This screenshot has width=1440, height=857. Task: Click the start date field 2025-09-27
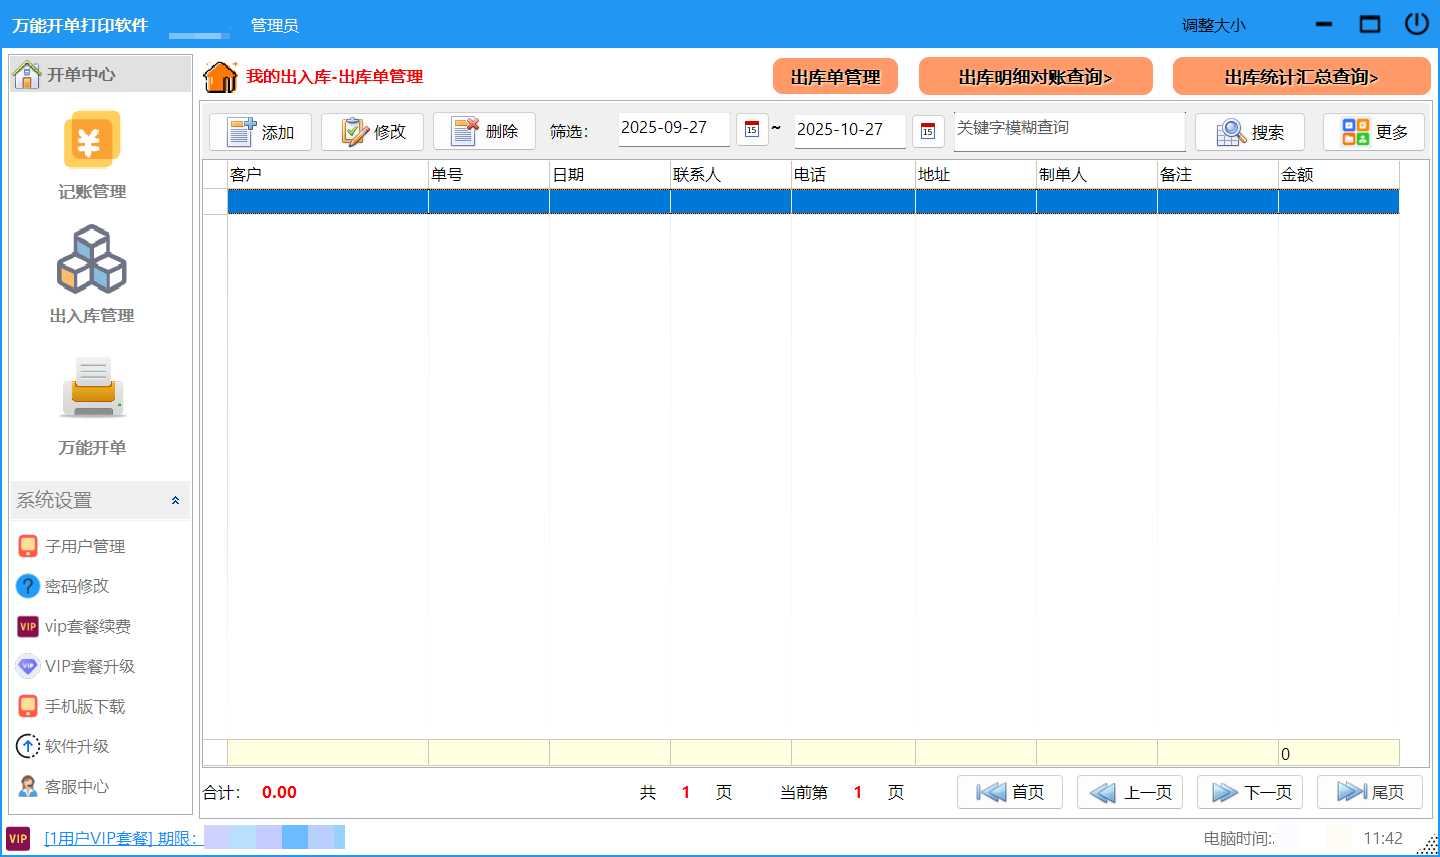click(674, 129)
